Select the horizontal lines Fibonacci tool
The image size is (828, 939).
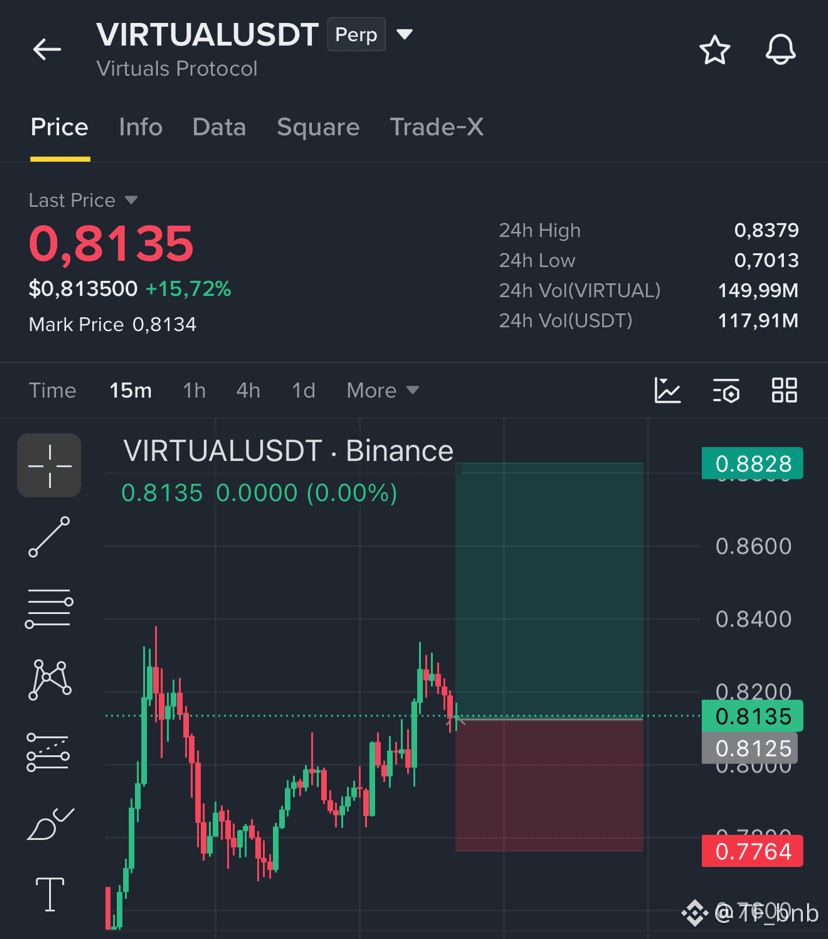coord(49,608)
